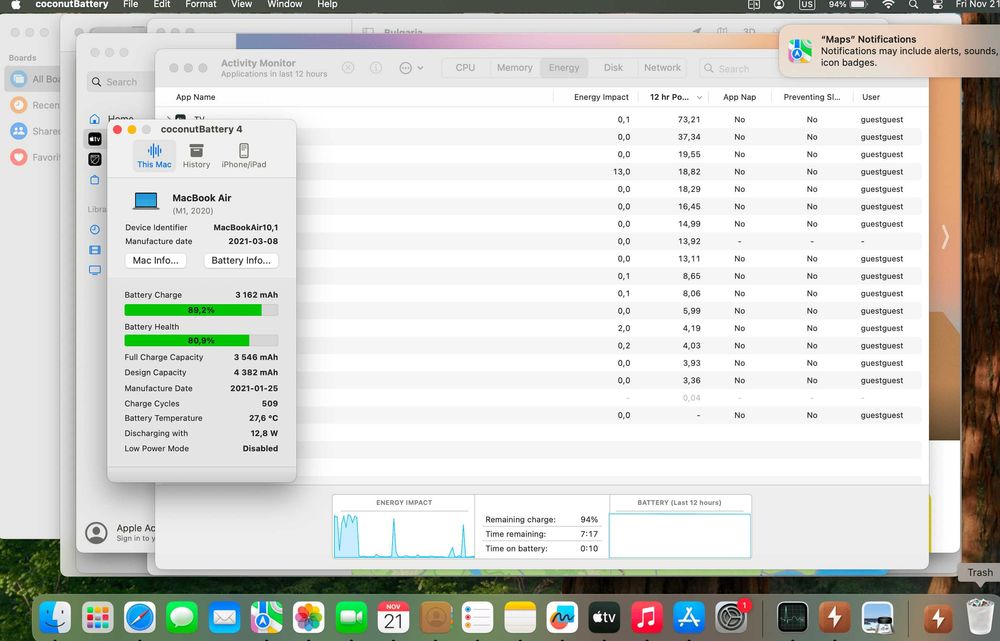This screenshot has width=1000, height=641.
Task: Click the Battery Health progress bar
Action: (201, 341)
